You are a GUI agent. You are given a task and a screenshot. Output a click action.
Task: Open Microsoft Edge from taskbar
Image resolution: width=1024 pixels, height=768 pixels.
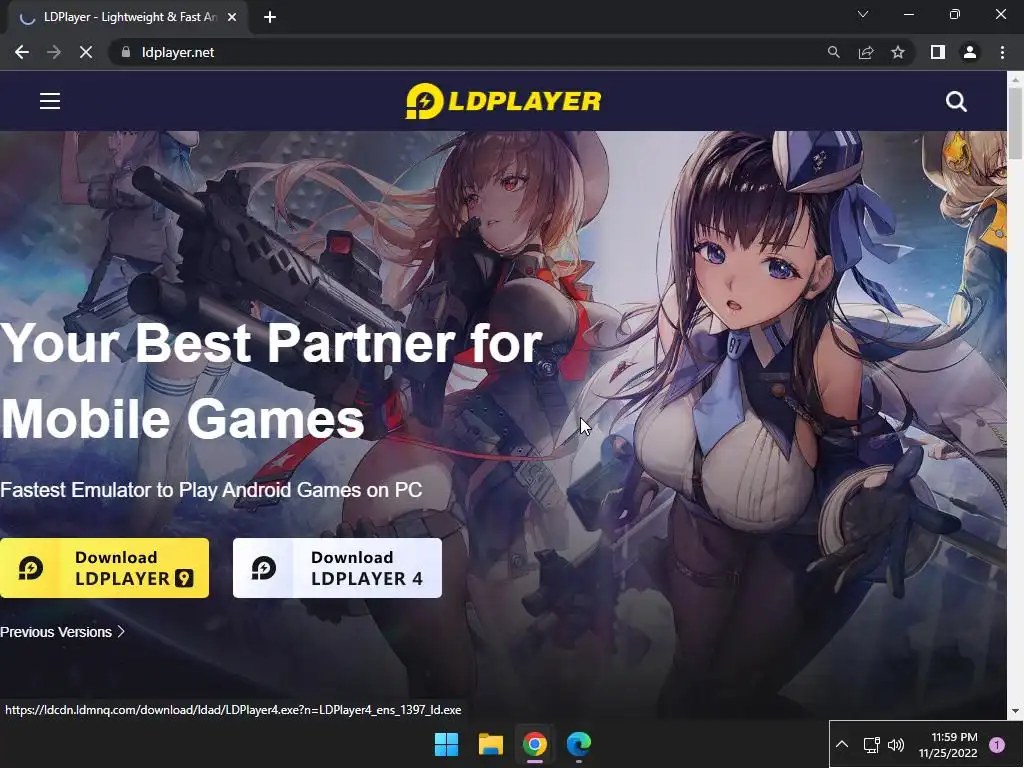point(579,744)
